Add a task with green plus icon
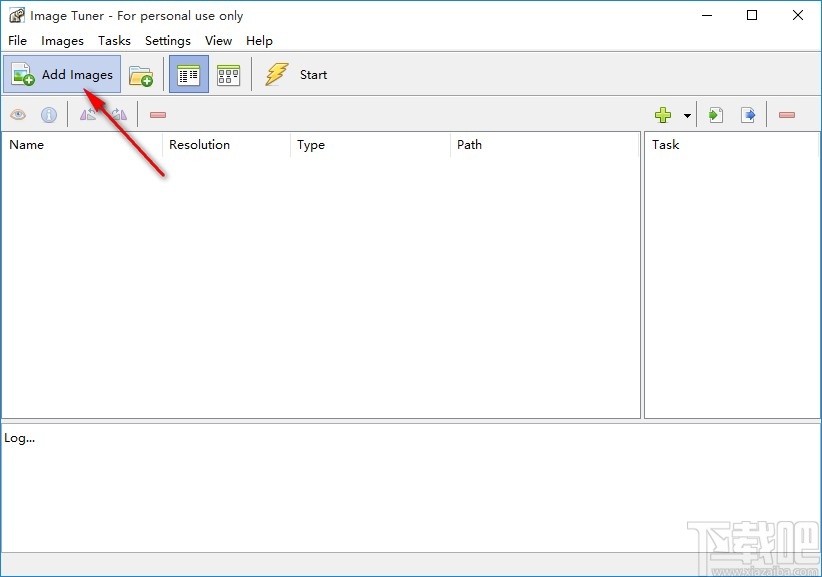 click(663, 115)
